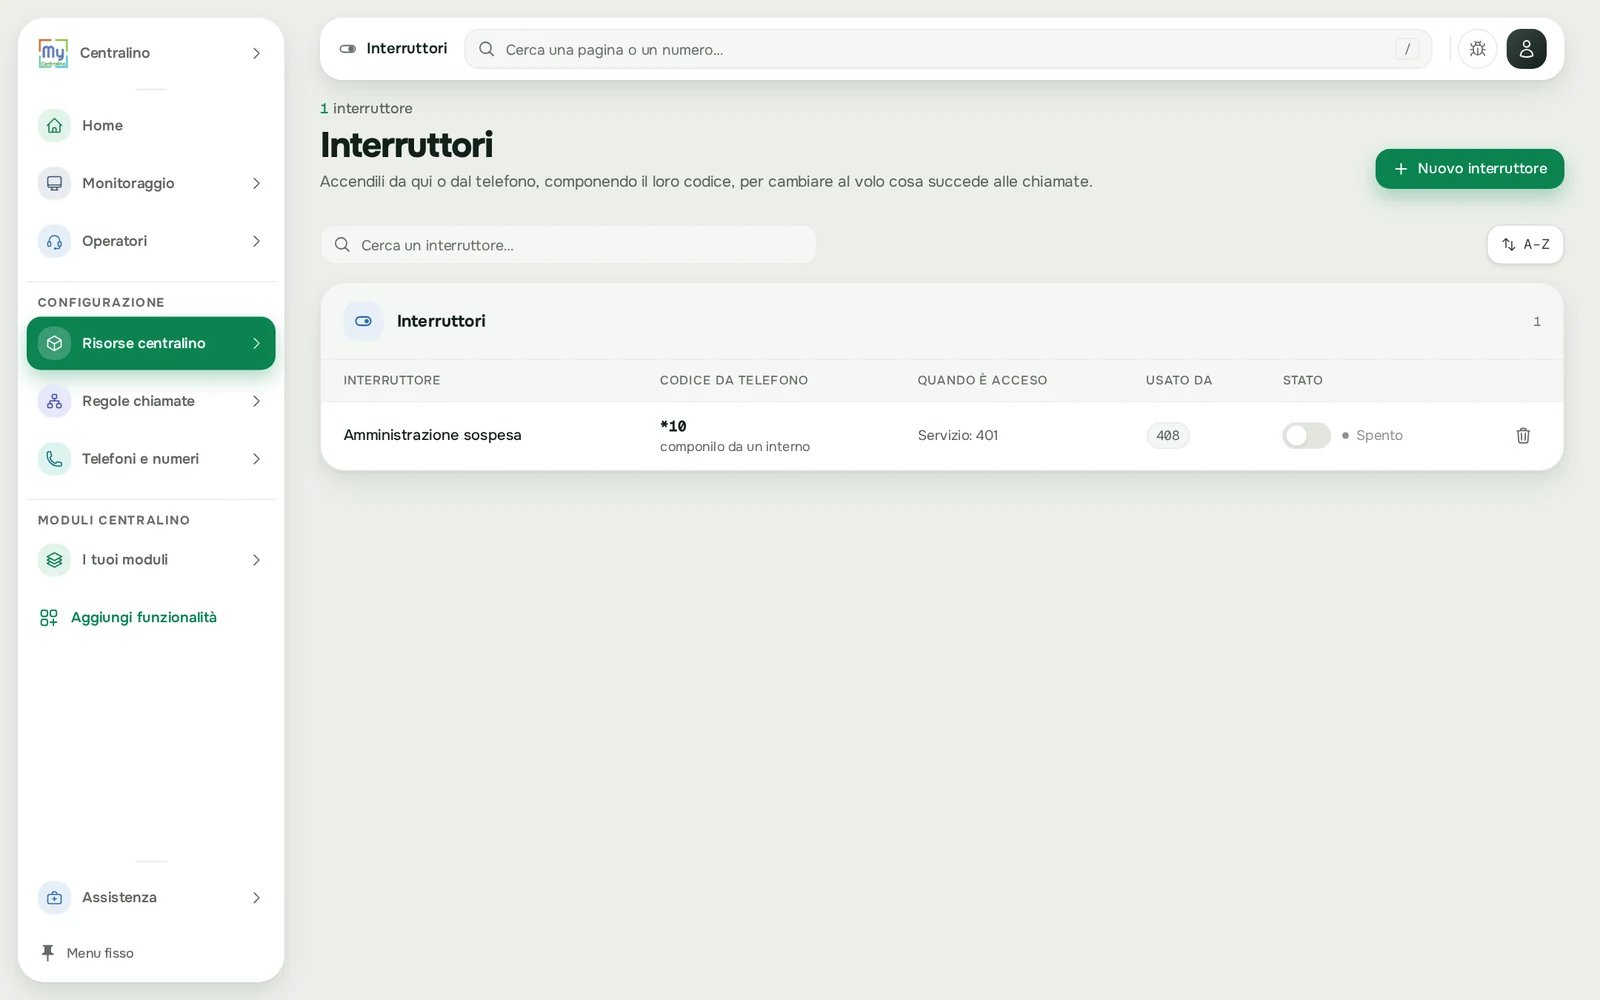Open the bug report icon in top bar
1600x1000 pixels.
pyautogui.click(x=1477, y=49)
